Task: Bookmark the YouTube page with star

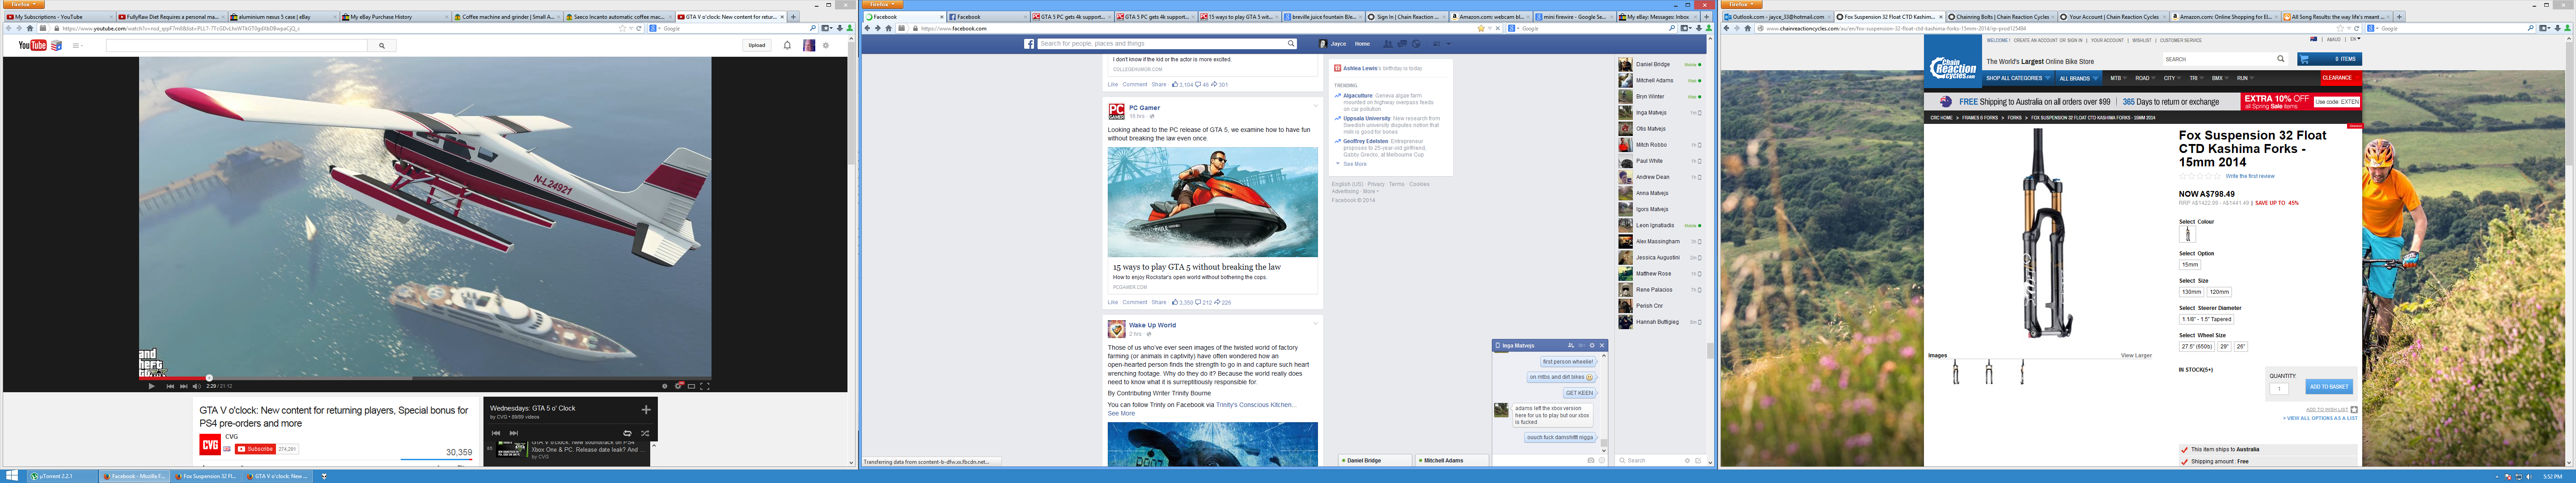Action: point(622,28)
